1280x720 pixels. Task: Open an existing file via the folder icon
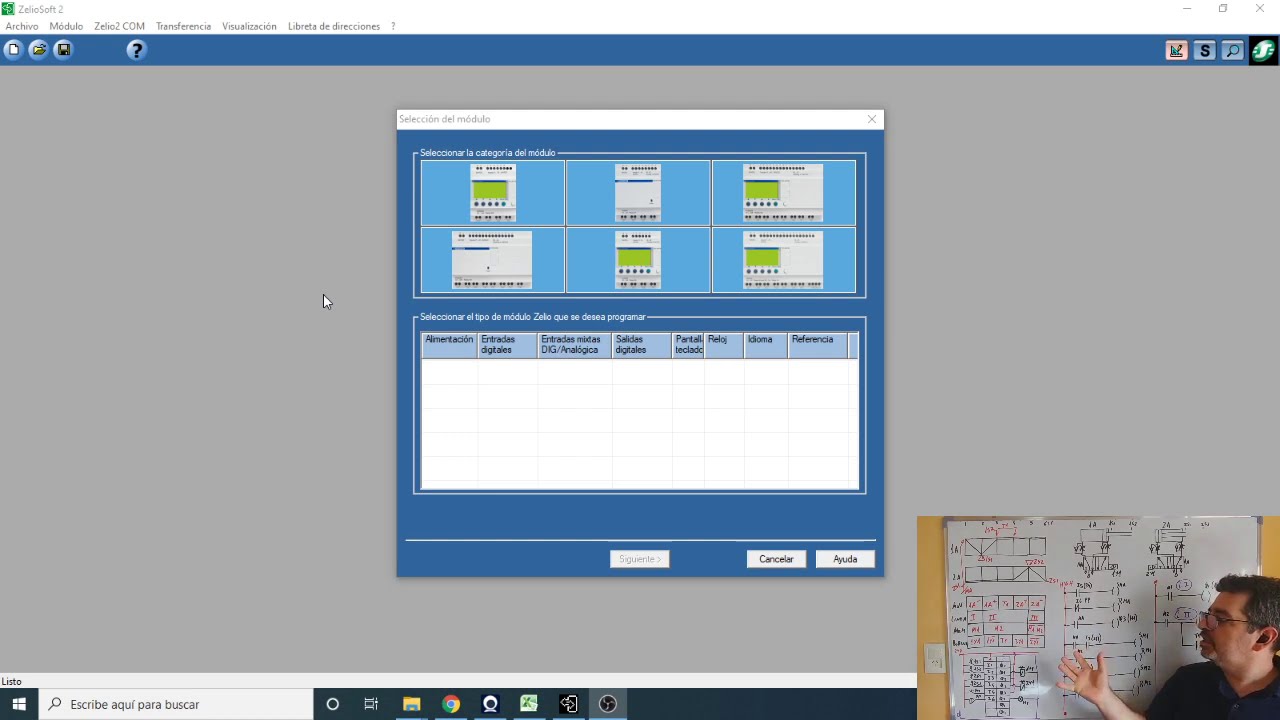(x=39, y=49)
